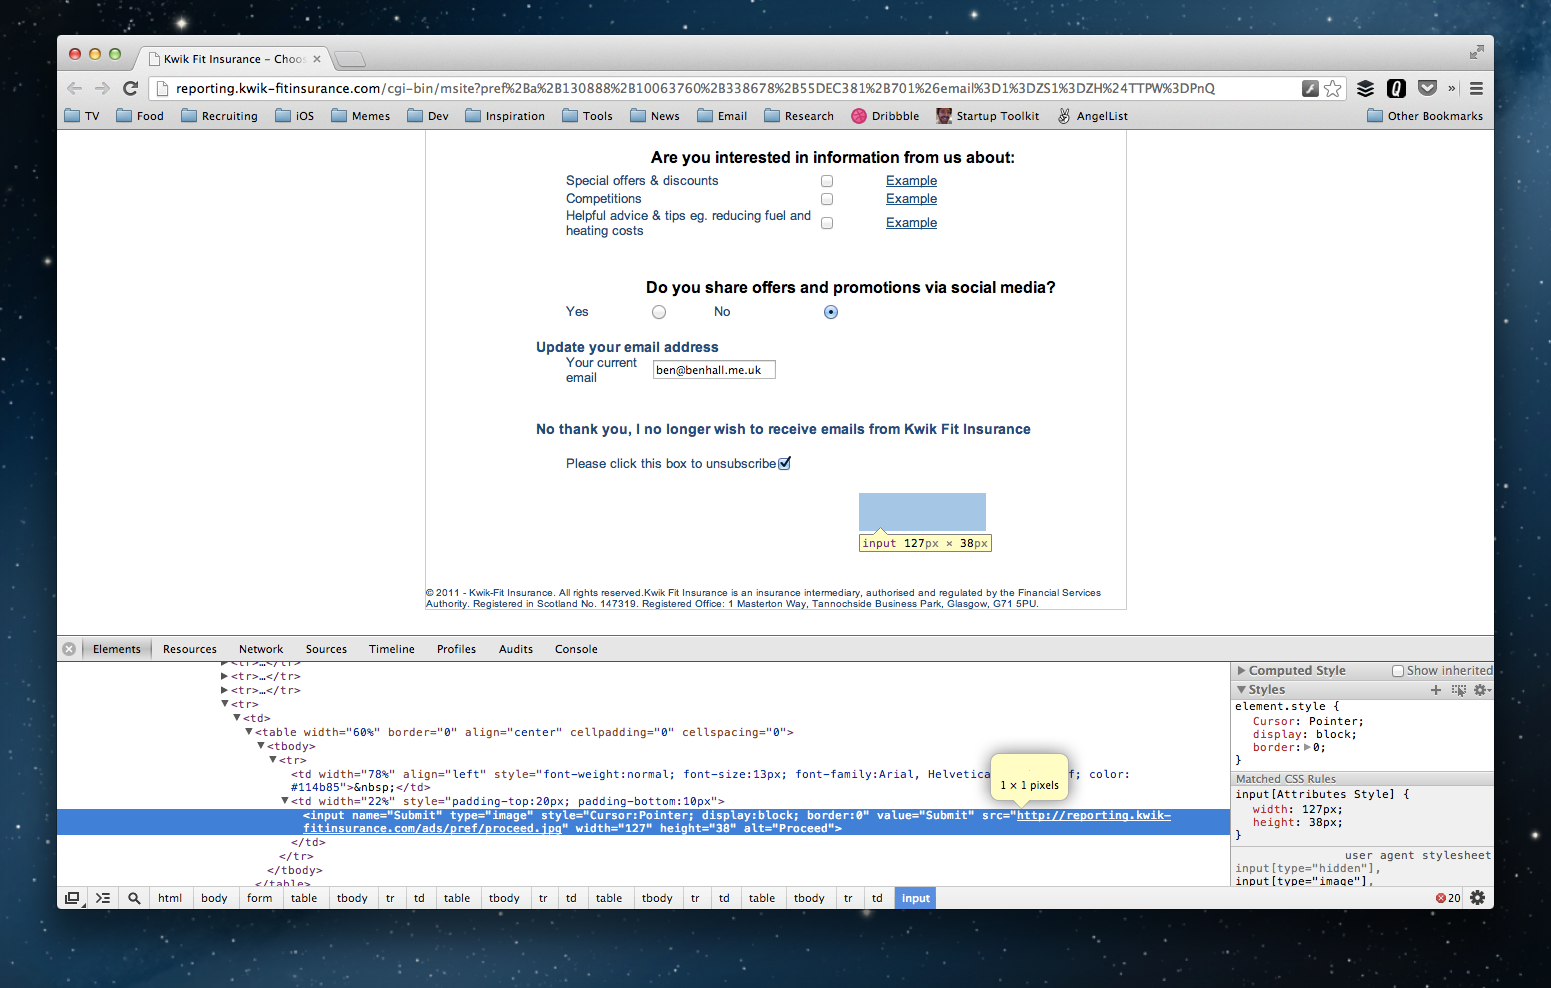Image resolution: width=1551 pixels, height=988 pixels.
Task: Open the black Q extension icon
Action: [1397, 88]
